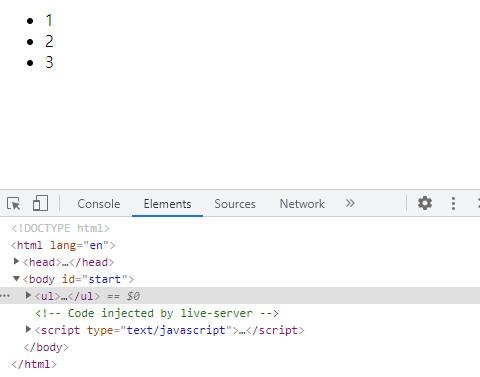Open the DevTools three-dot menu

coord(453,203)
